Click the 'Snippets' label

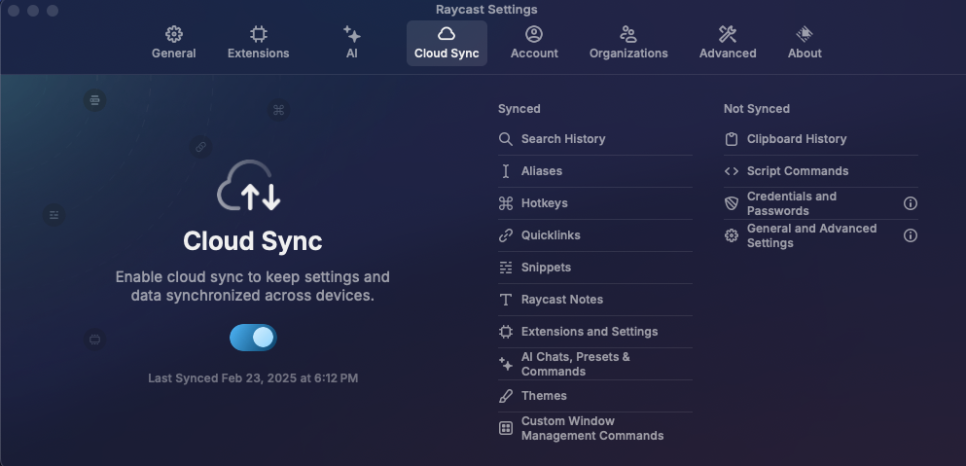[546, 268]
